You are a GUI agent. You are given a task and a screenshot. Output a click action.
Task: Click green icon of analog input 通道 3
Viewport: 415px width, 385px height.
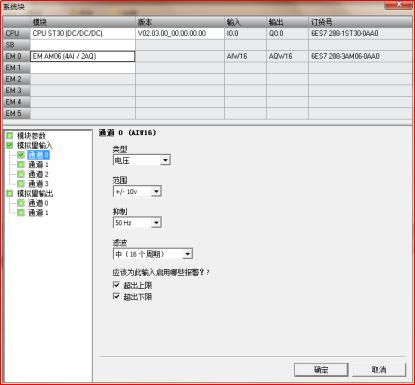point(21,184)
